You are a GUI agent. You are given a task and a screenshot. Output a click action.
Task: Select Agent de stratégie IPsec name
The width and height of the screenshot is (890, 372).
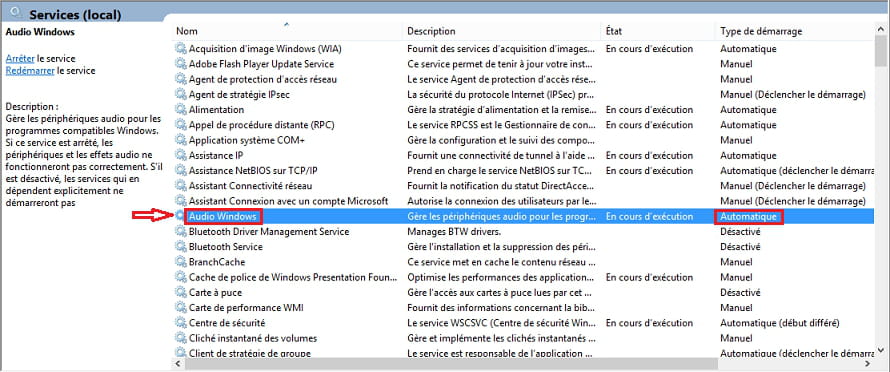click(x=239, y=94)
